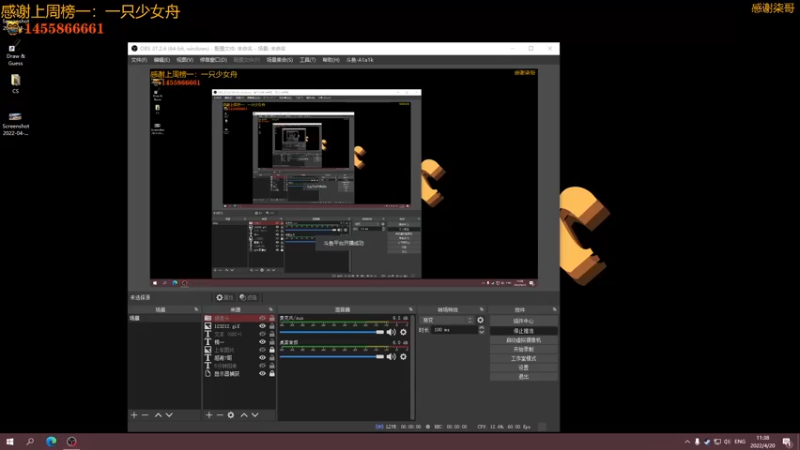This screenshot has width=800, height=450.
Task: Unlock the 显示器捕获 source
Action: (x=272, y=373)
